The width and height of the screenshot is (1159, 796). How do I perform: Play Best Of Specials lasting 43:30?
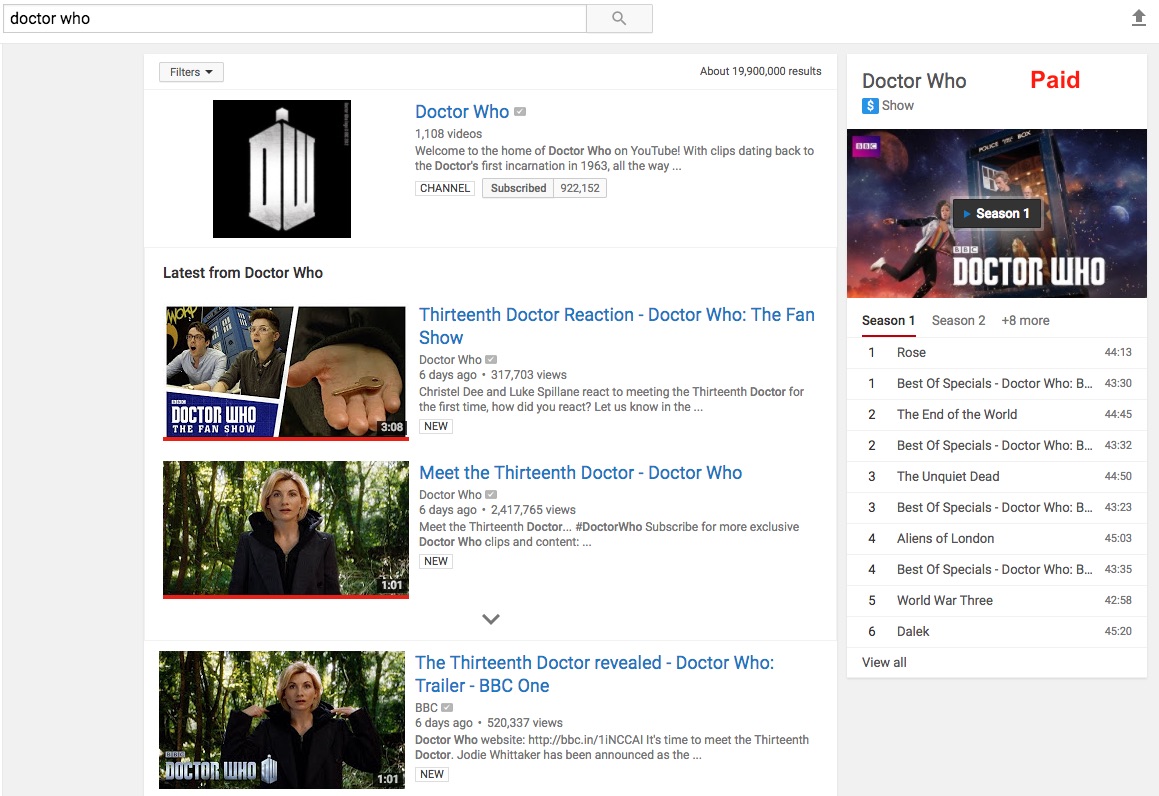(x=997, y=384)
